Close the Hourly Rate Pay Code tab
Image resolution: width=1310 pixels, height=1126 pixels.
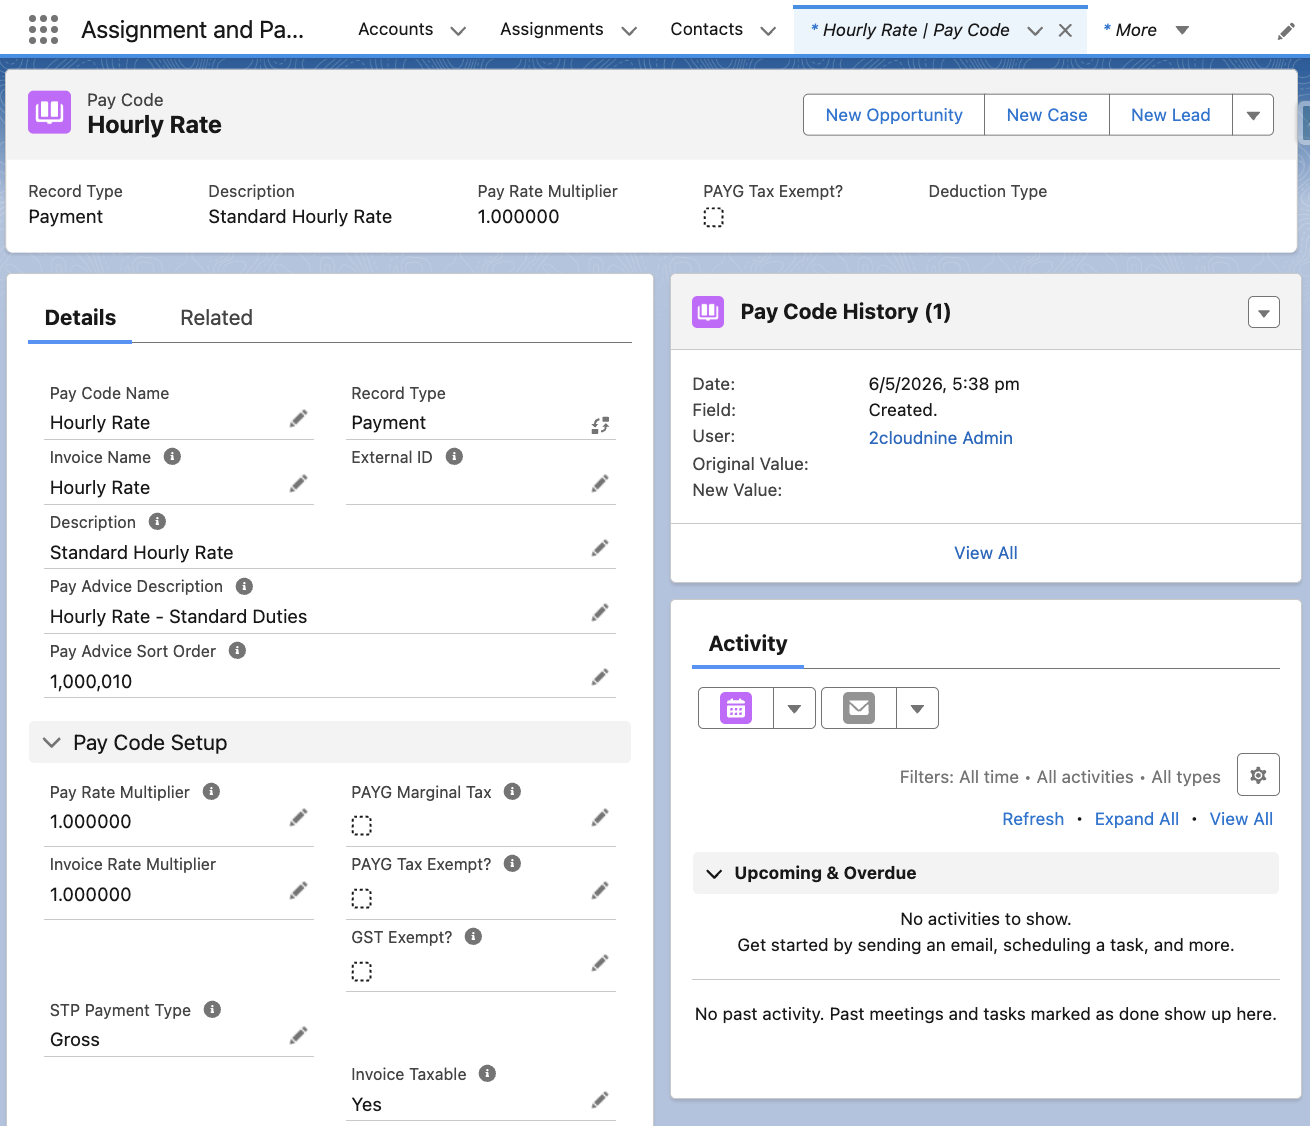[1065, 30]
